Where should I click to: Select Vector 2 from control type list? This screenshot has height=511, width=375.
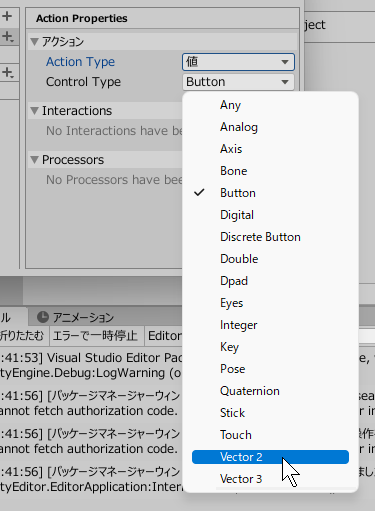tap(270, 457)
